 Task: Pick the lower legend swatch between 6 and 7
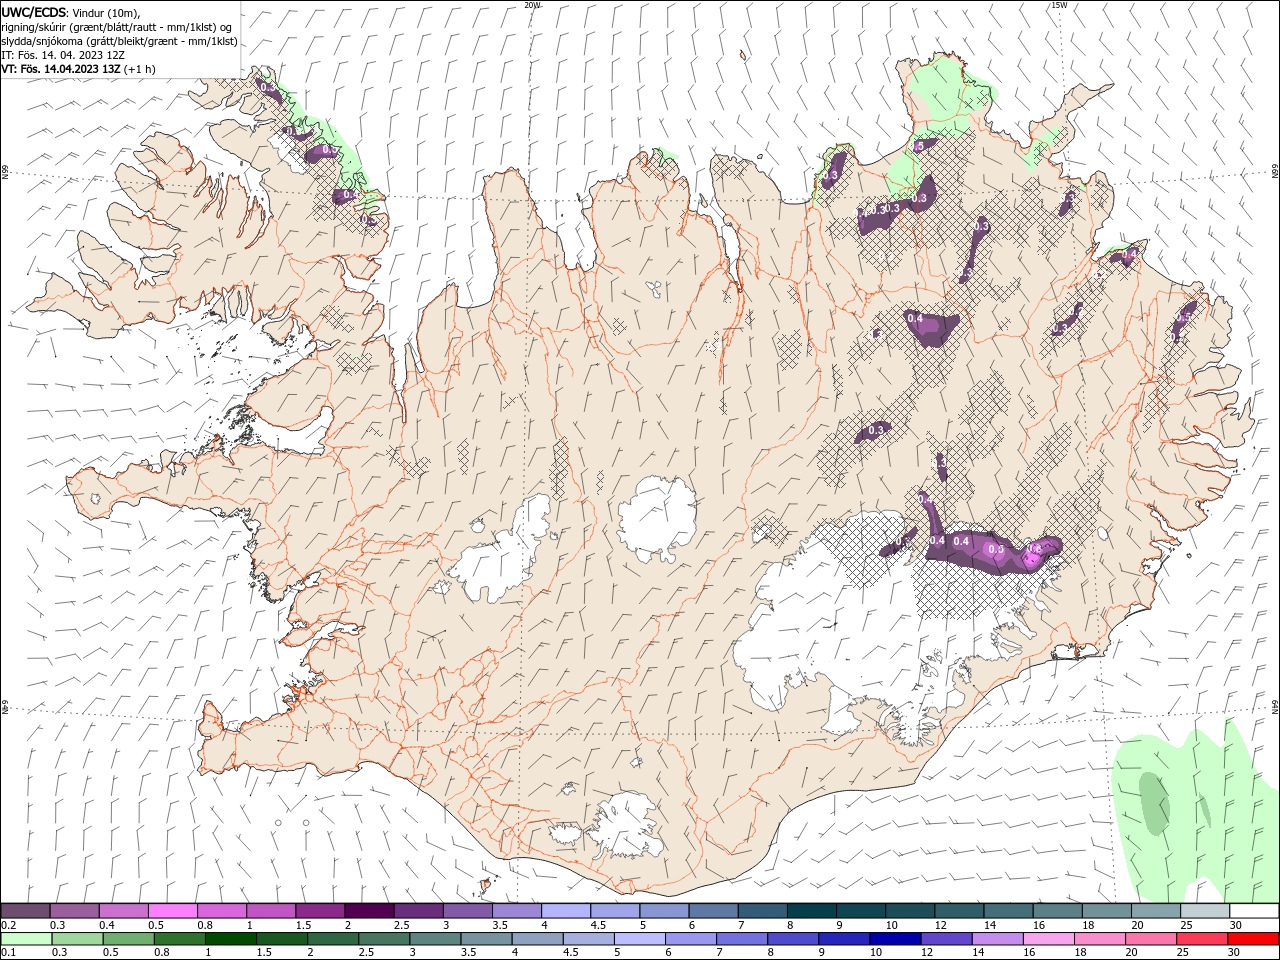click(x=689, y=939)
